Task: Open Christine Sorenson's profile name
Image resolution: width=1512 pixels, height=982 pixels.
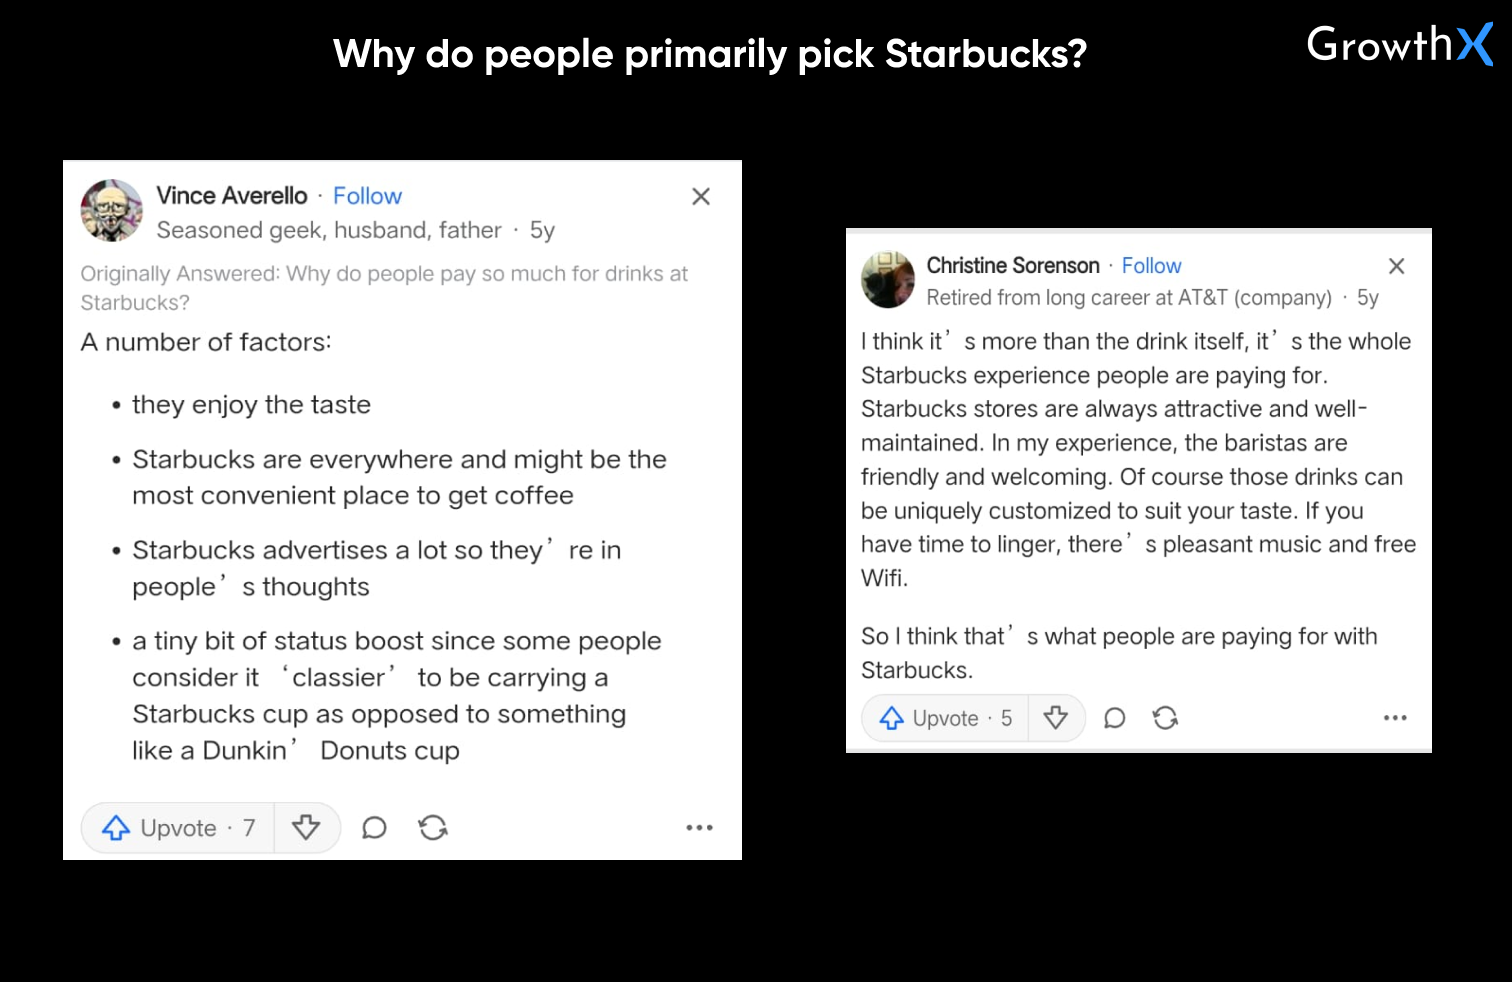Action: pos(1013,266)
